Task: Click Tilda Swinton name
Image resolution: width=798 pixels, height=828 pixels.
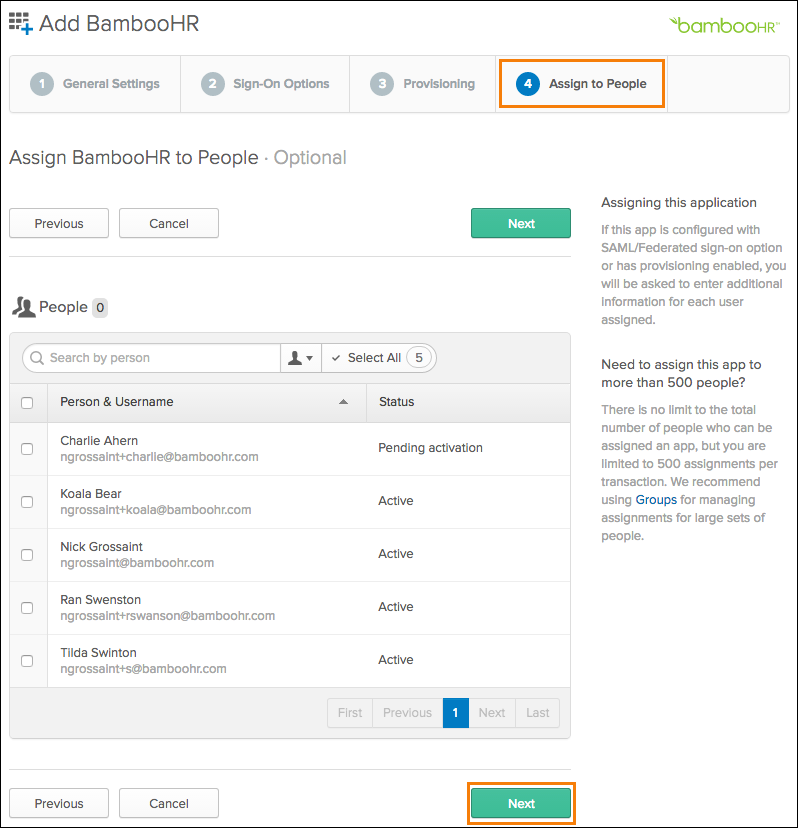Action: tap(98, 653)
